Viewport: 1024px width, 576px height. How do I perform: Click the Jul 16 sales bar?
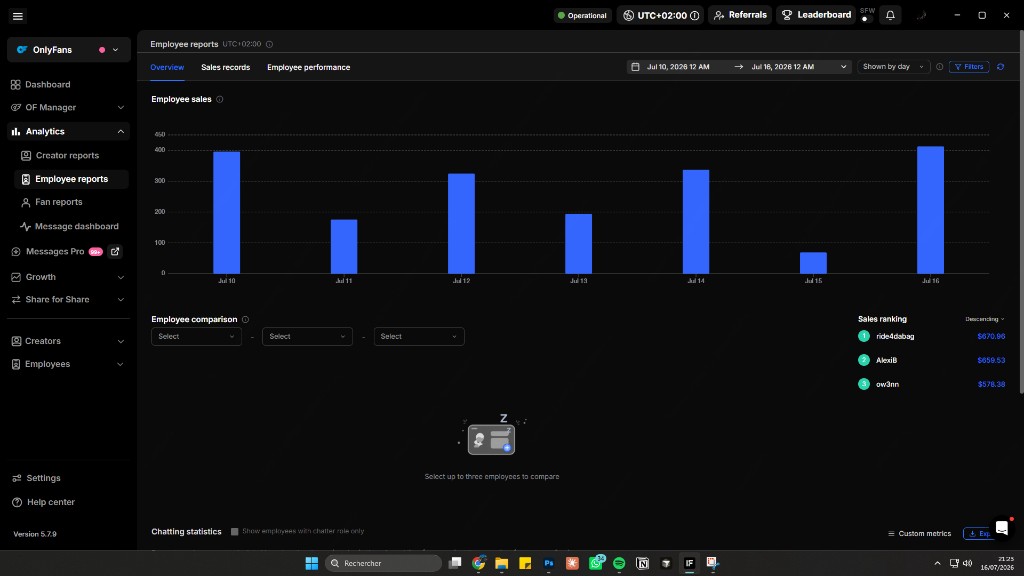tap(930, 210)
